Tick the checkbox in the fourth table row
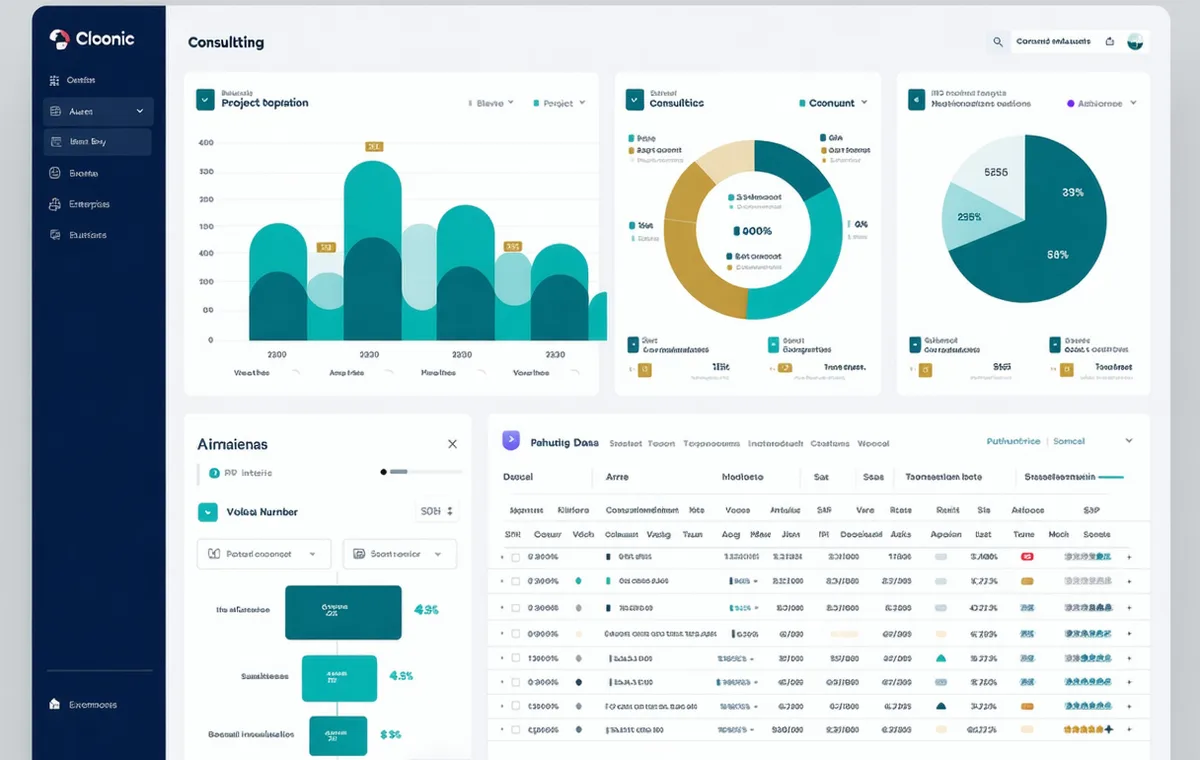Image resolution: width=1200 pixels, height=760 pixels. pyautogui.click(x=516, y=633)
